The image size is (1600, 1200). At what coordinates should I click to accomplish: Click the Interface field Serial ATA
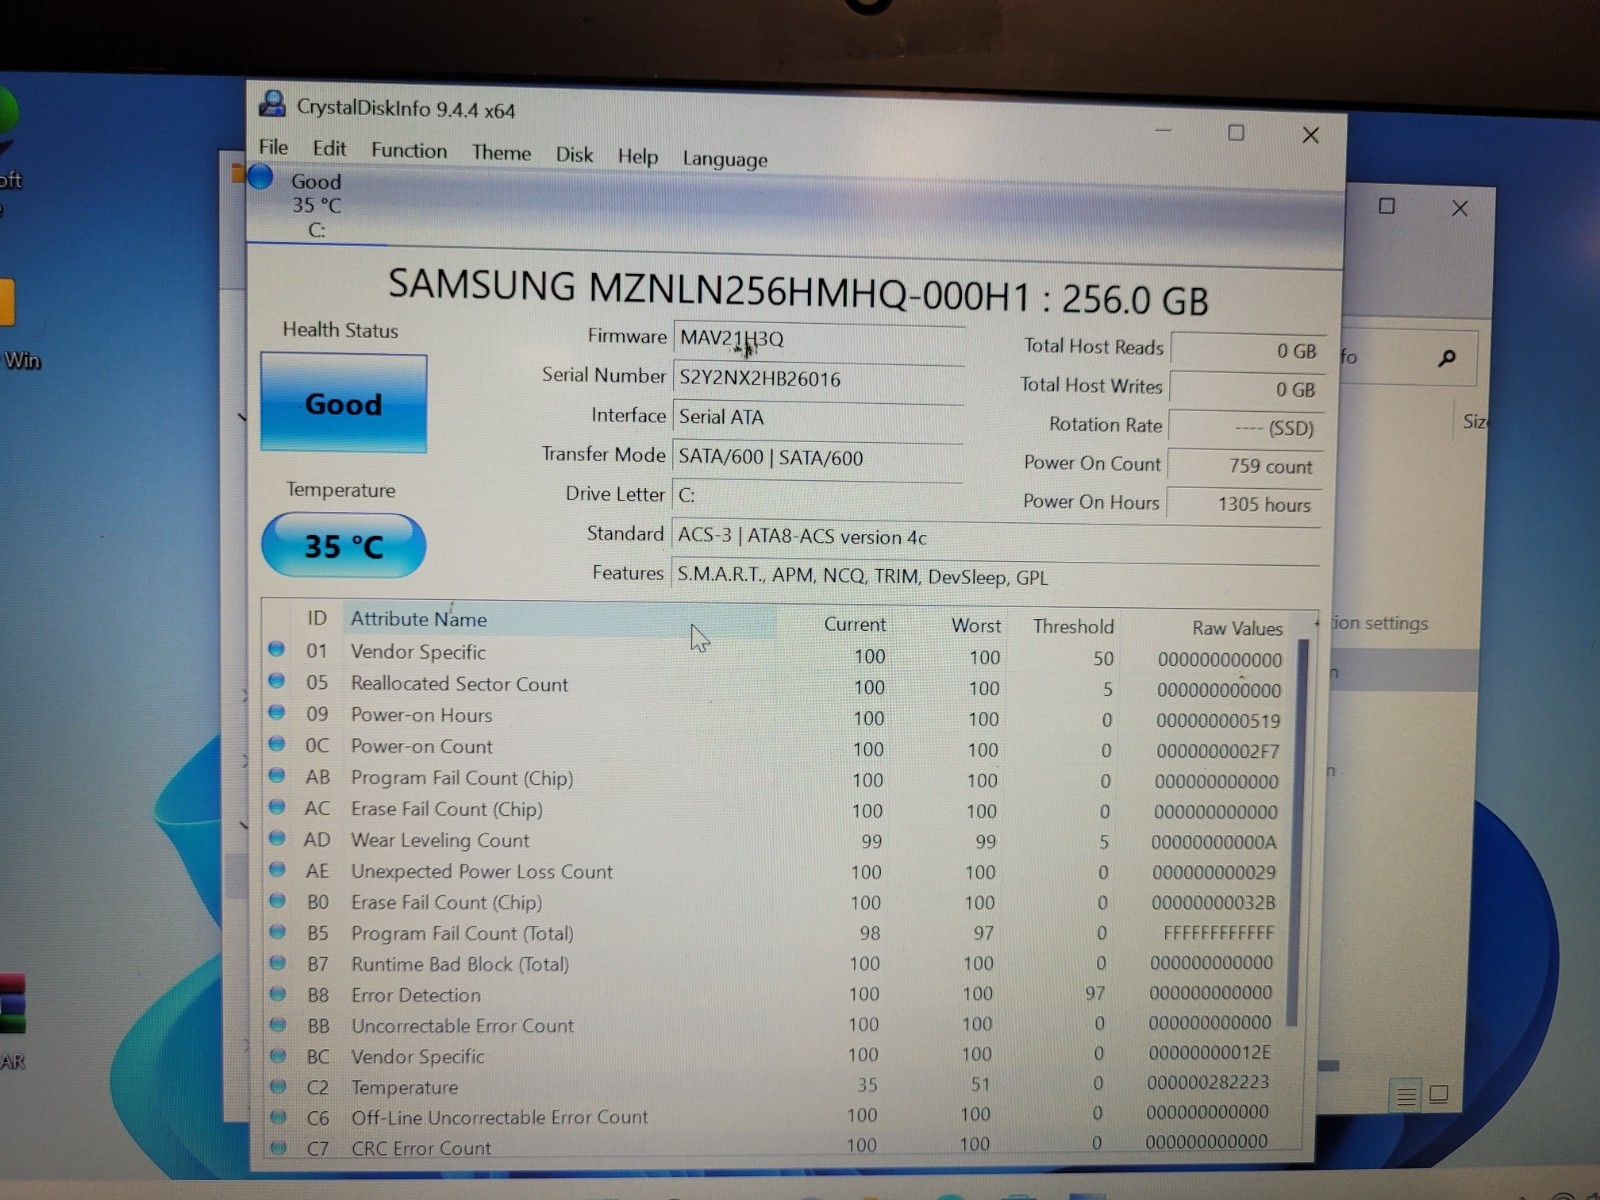[818, 418]
